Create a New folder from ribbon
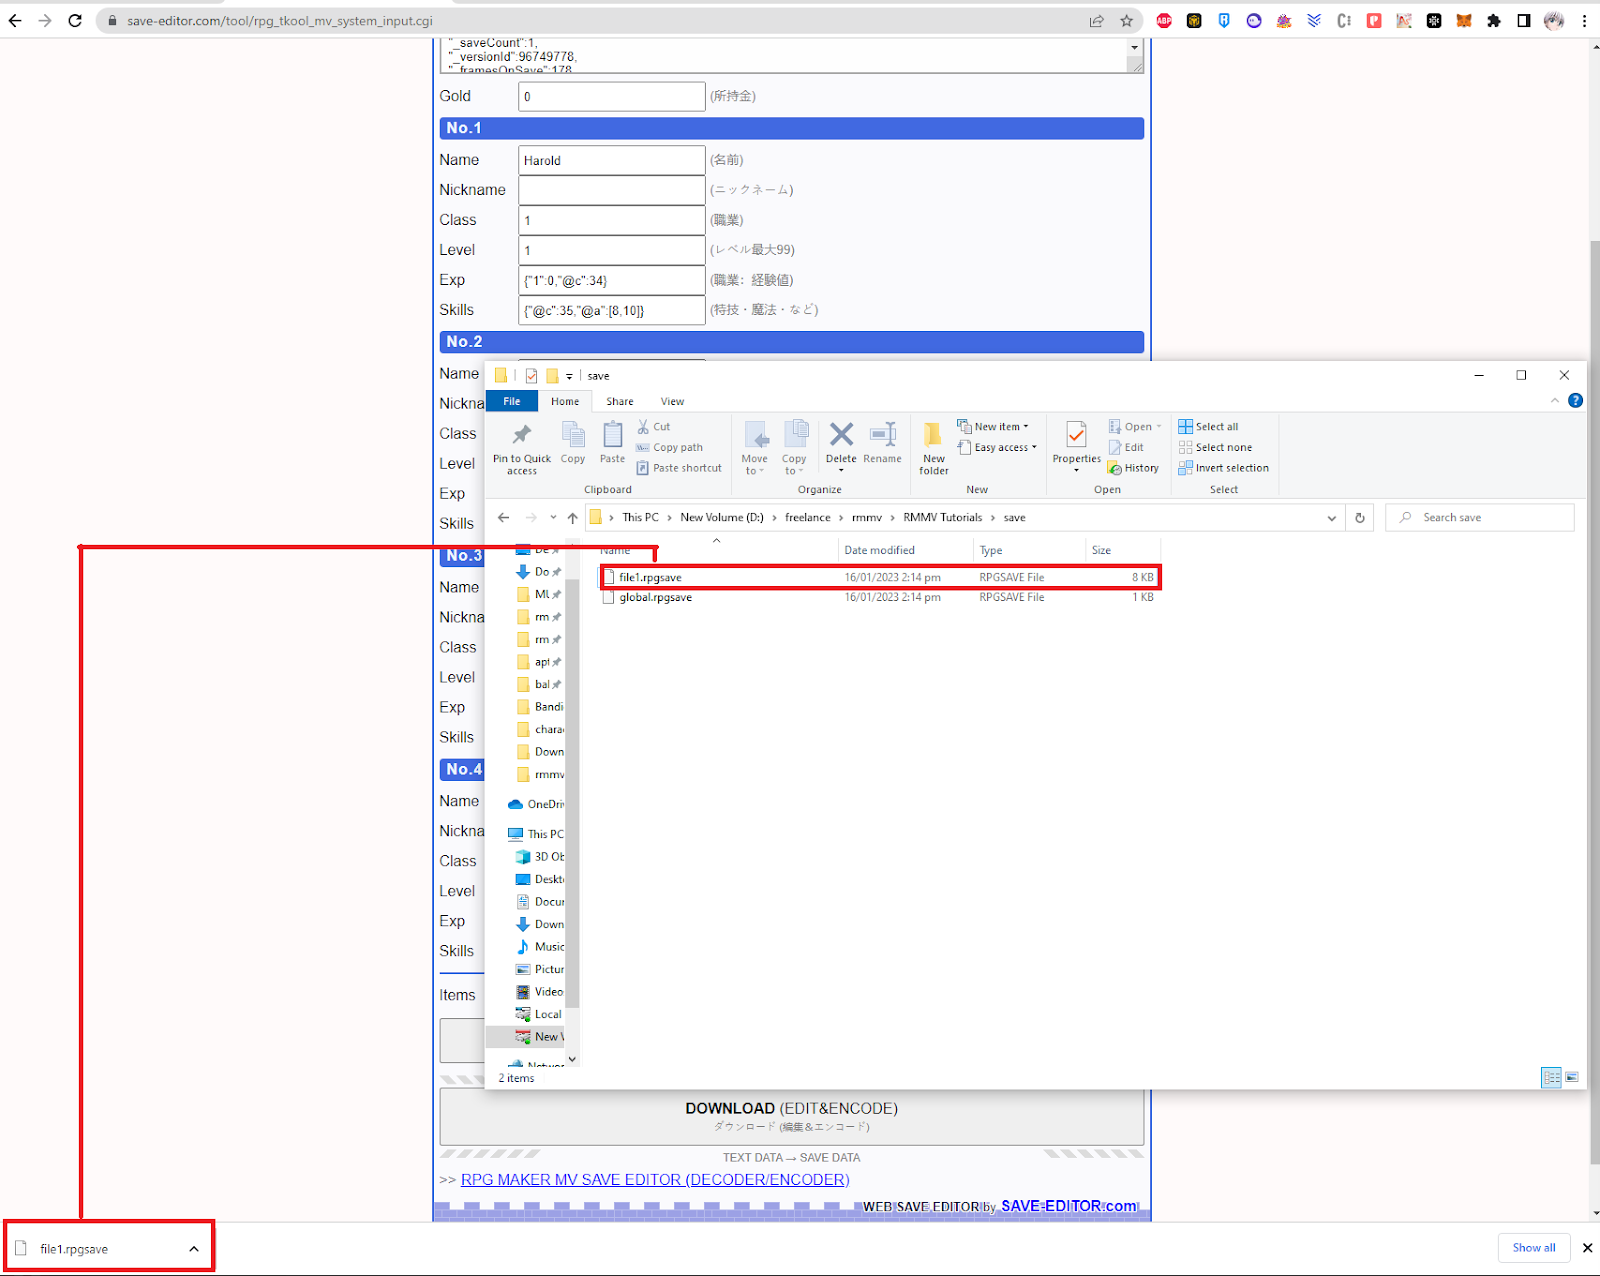The image size is (1600, 1276). pos(933,447)
